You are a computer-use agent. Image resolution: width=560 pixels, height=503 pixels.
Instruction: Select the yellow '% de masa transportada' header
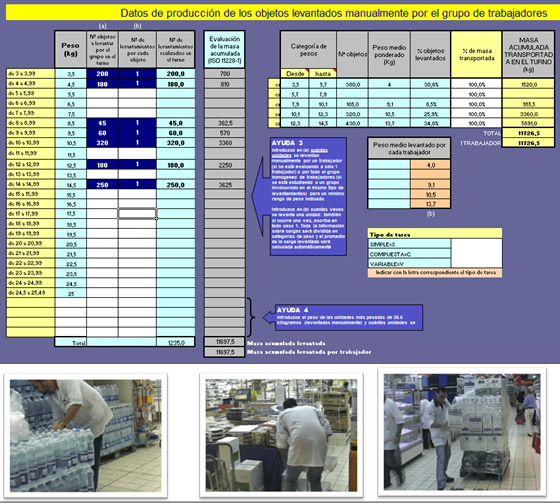click(476, 54)
